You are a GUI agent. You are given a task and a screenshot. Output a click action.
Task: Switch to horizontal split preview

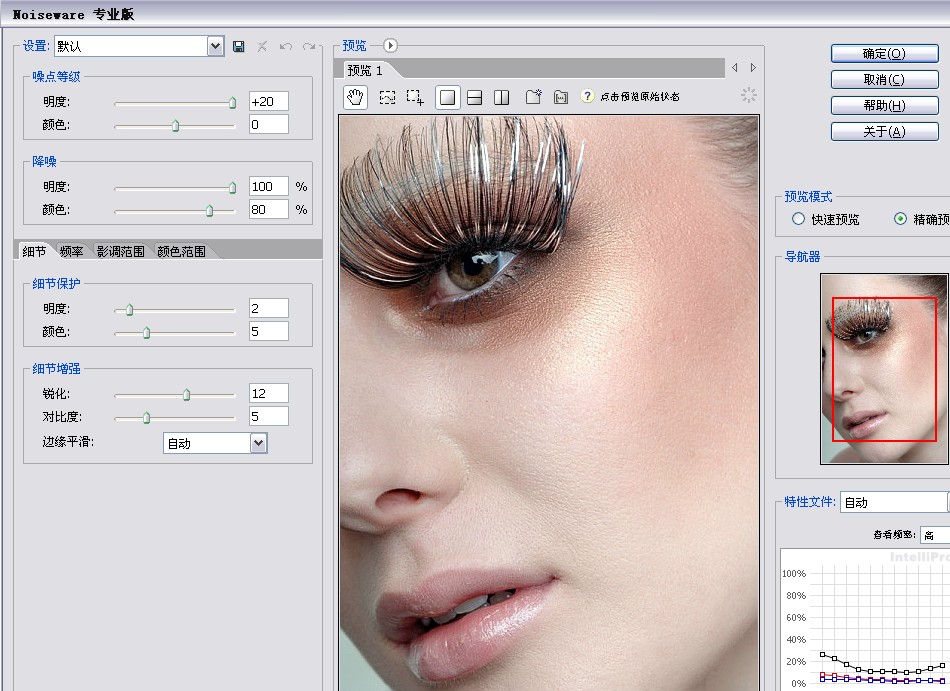coord(475,97)
